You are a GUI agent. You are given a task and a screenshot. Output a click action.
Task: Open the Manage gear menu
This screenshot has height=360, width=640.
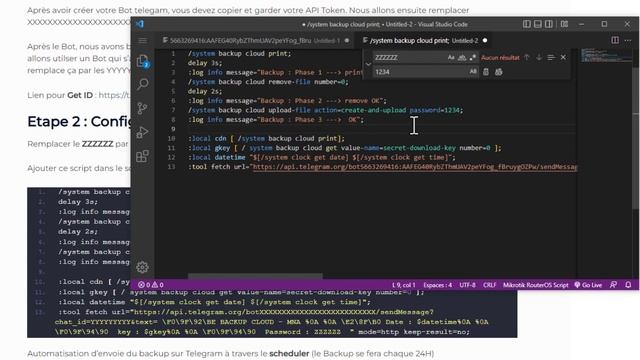142,267
